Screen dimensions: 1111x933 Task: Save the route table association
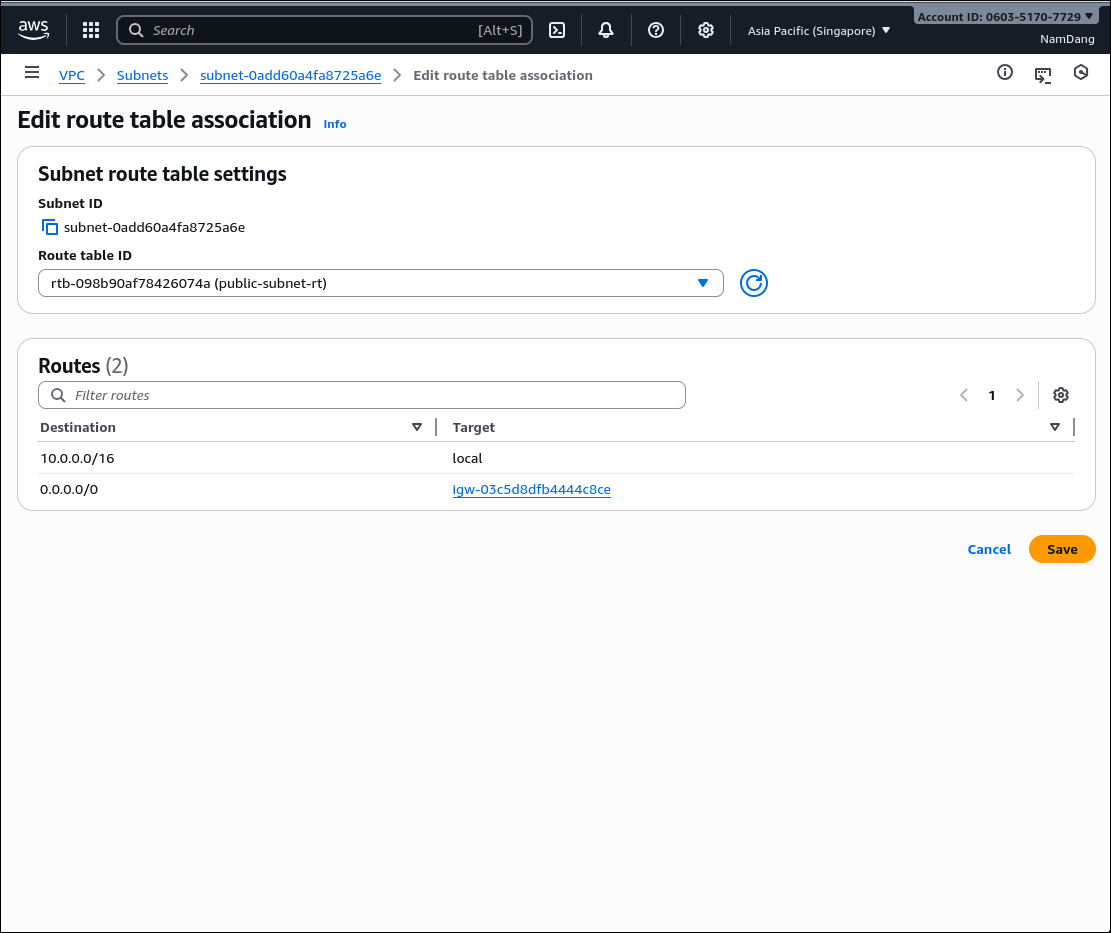point(1061,549)
